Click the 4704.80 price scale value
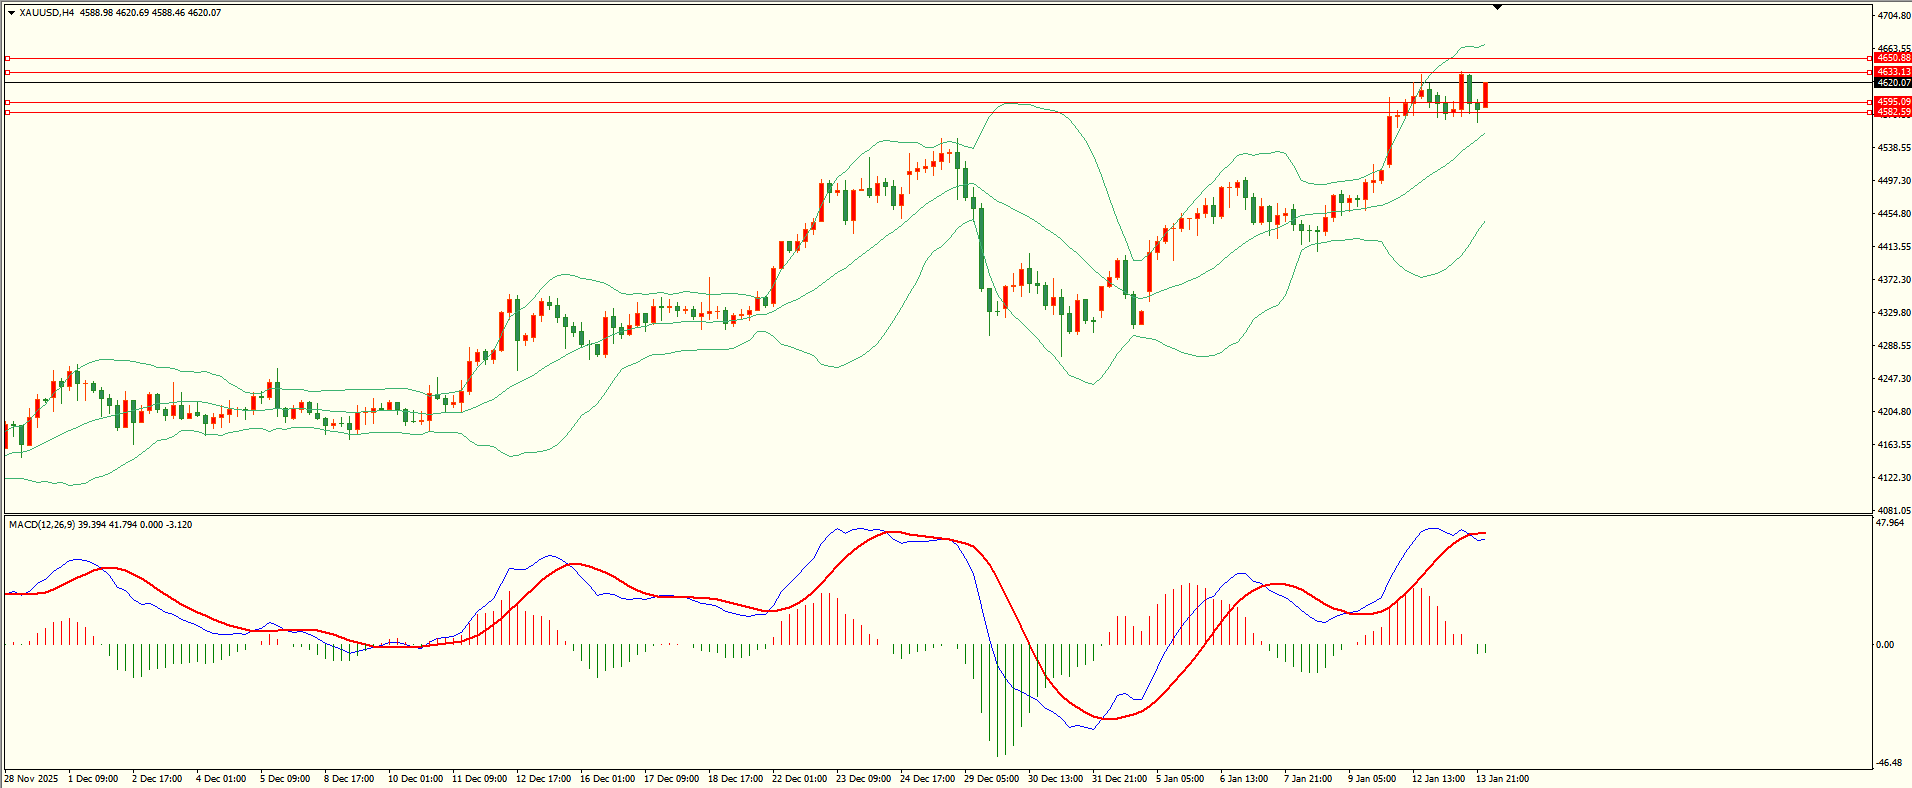This screenshot has width=1912, height=788. coord(1894,16)
